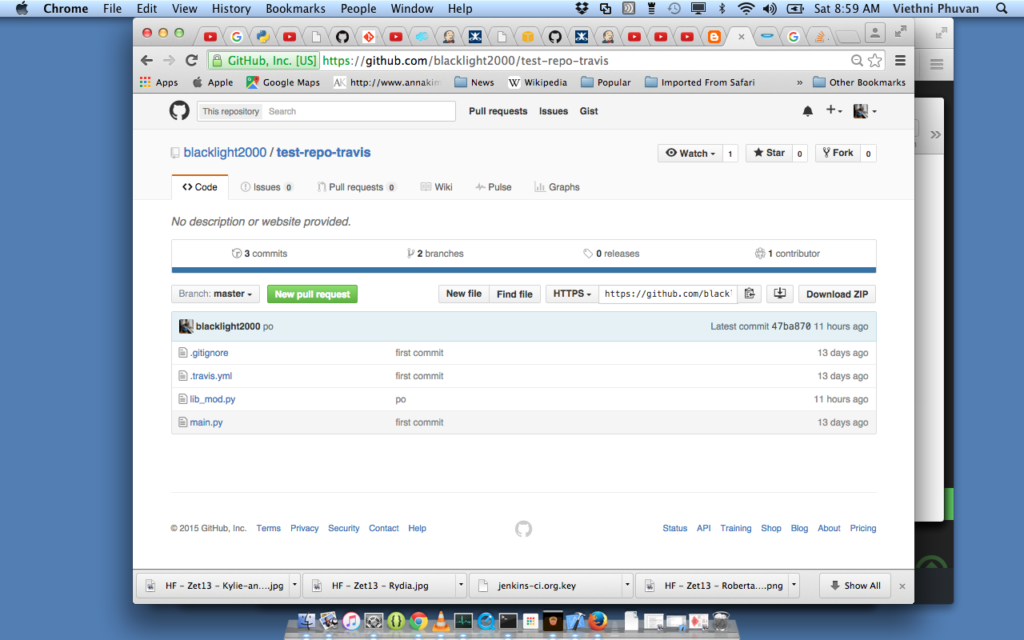
Task: Bookmark this page with the star icon
Action: [x=875, y=61]
